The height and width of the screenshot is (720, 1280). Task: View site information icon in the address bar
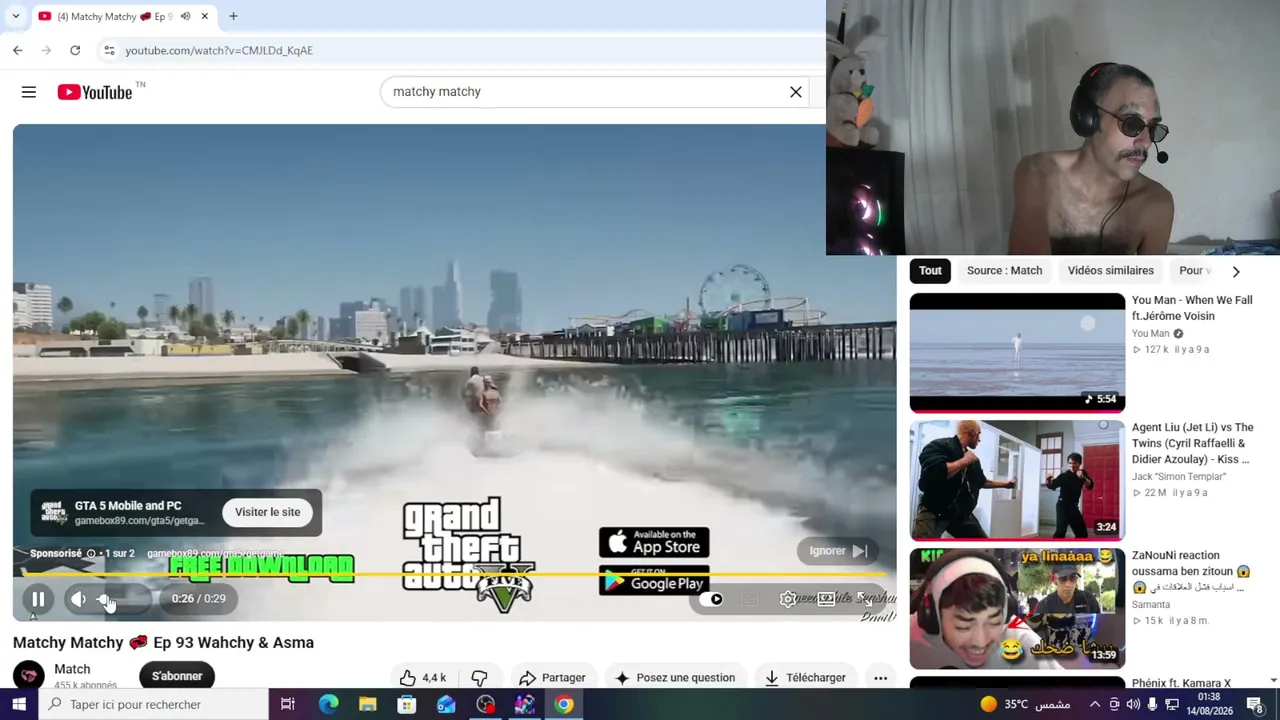point(109,50)
